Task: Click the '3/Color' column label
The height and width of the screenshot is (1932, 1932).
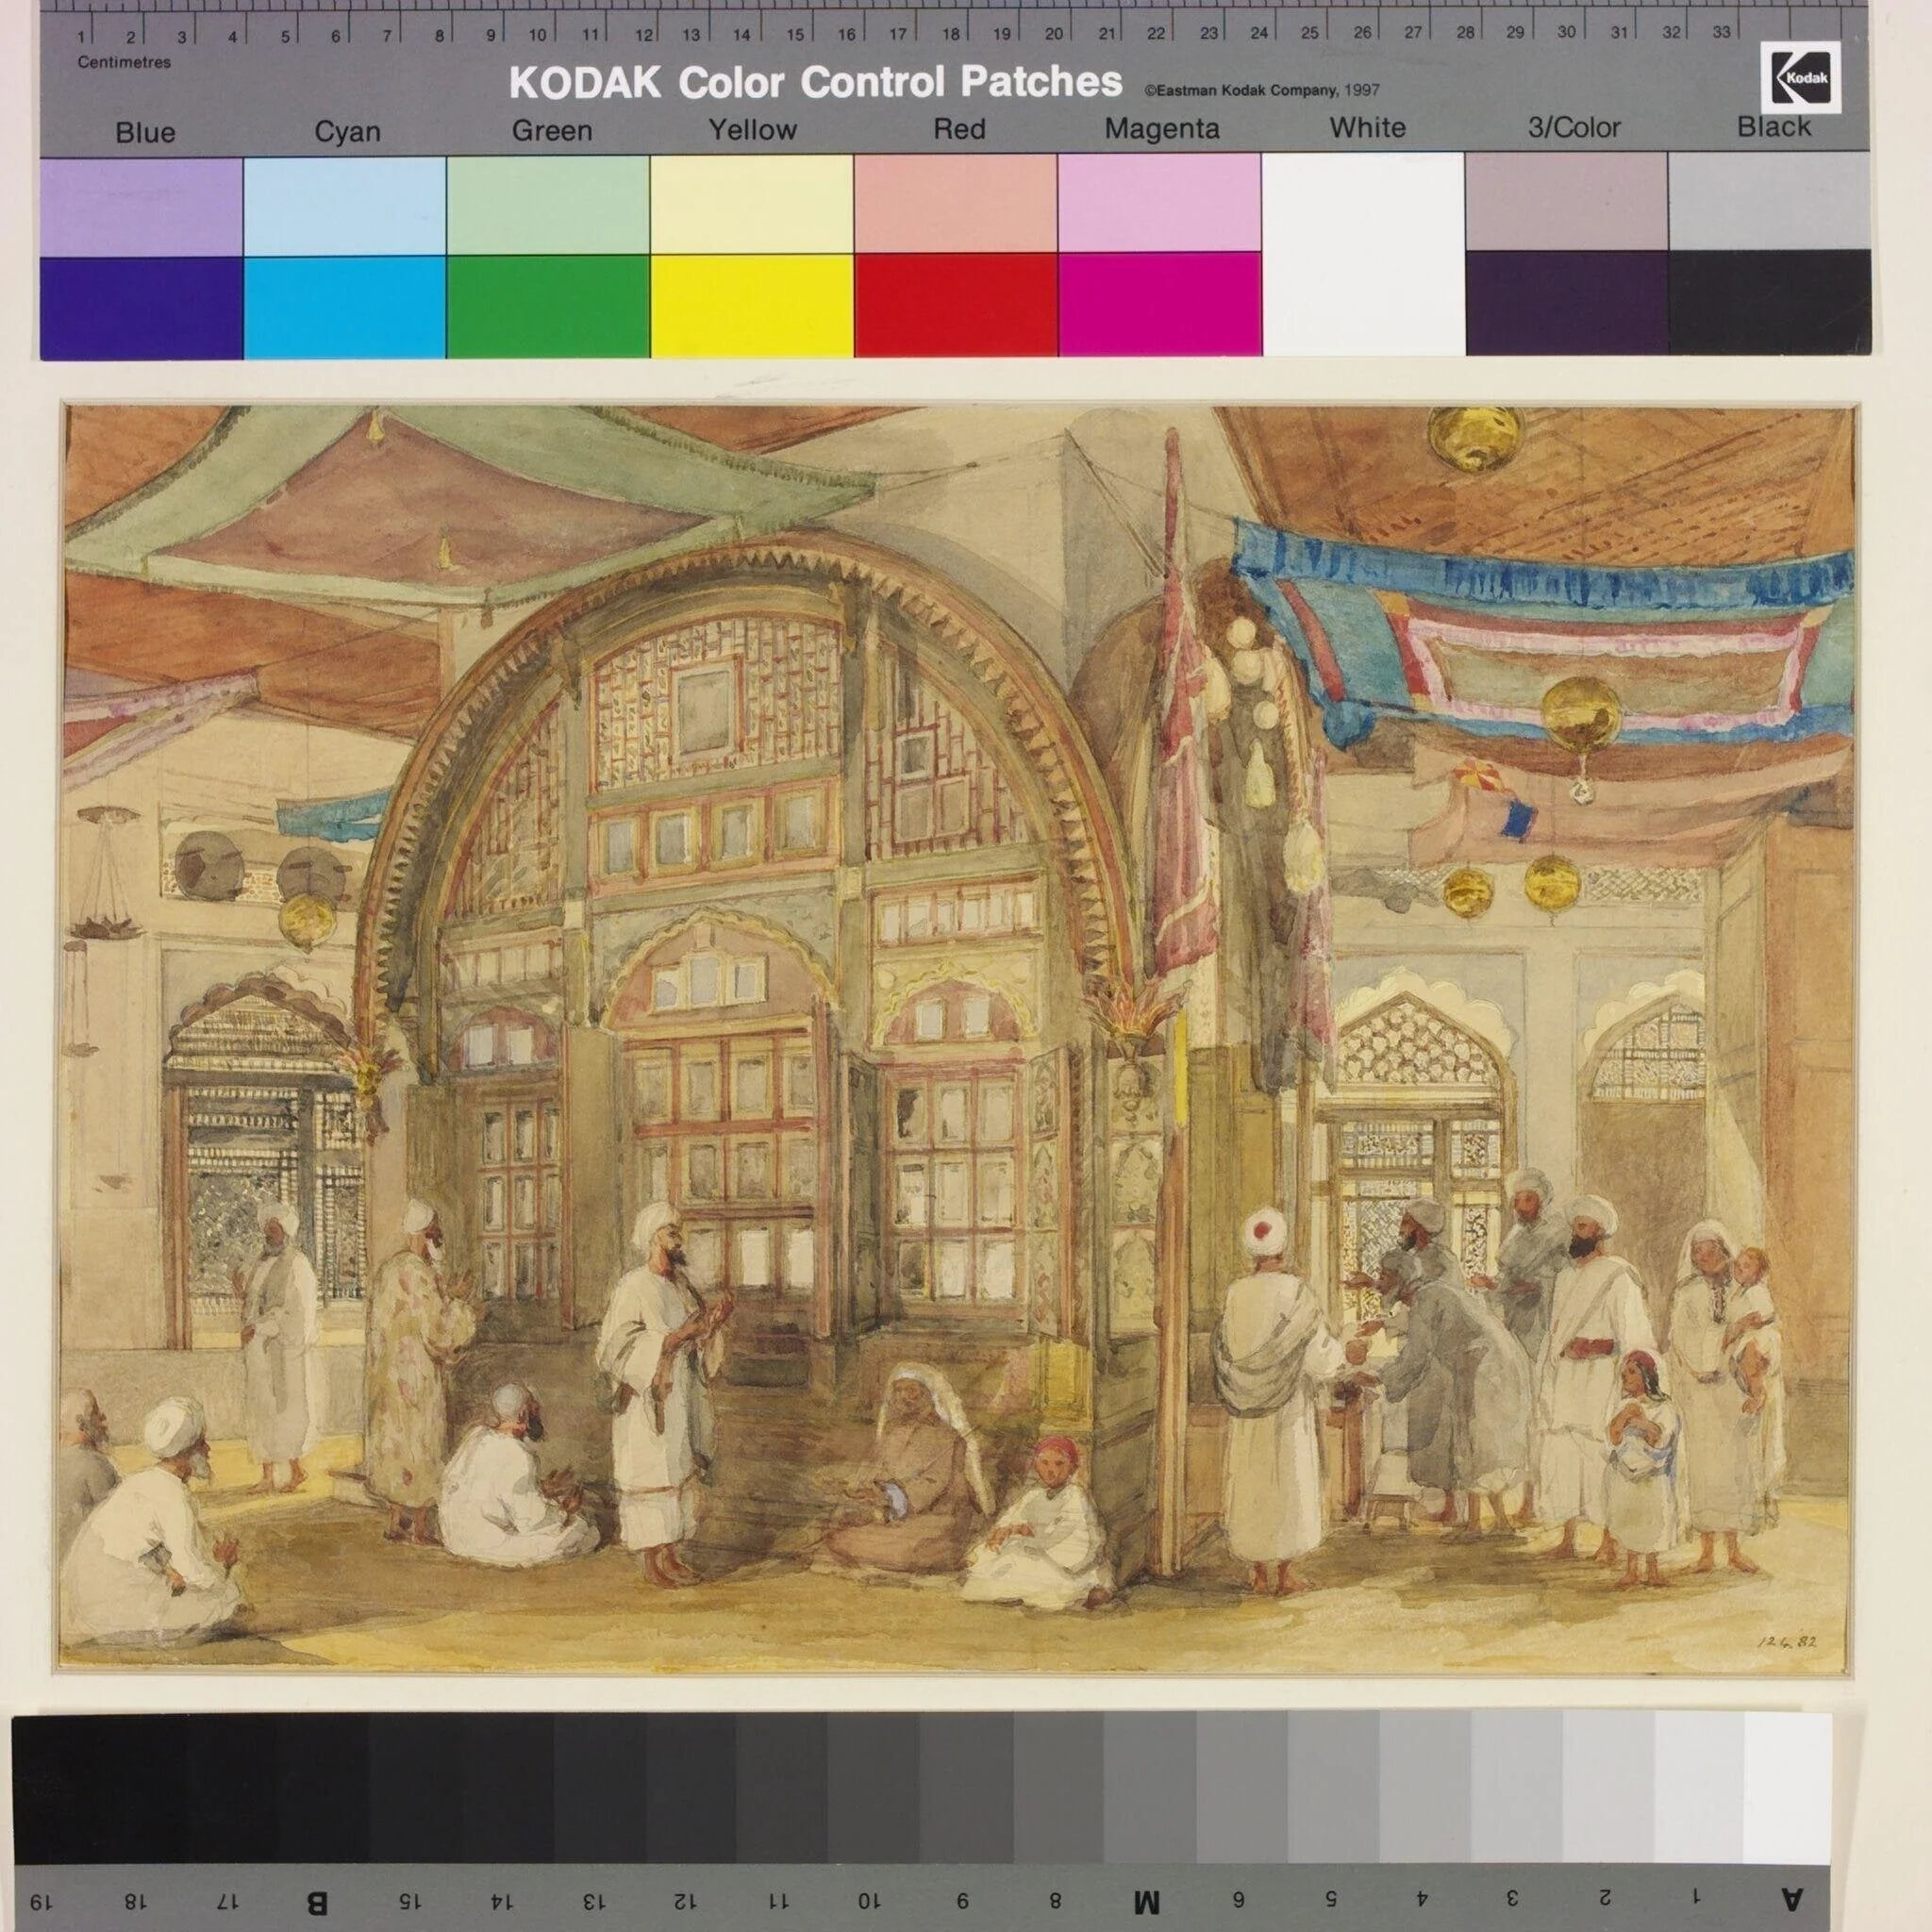Action: [x=1574, y=128]
